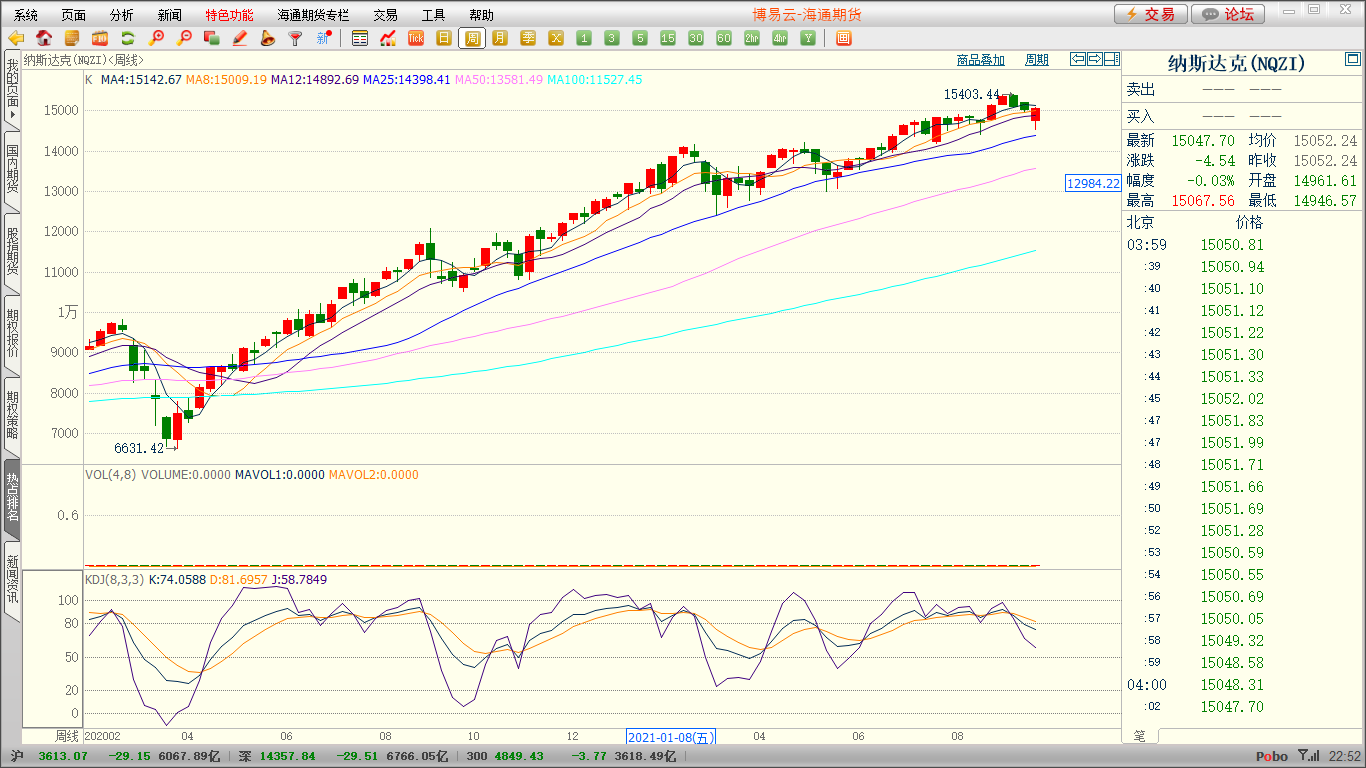Toggle the side panel layout icon
This screenshot has width=1366, height=768.
click(1111, 59)
